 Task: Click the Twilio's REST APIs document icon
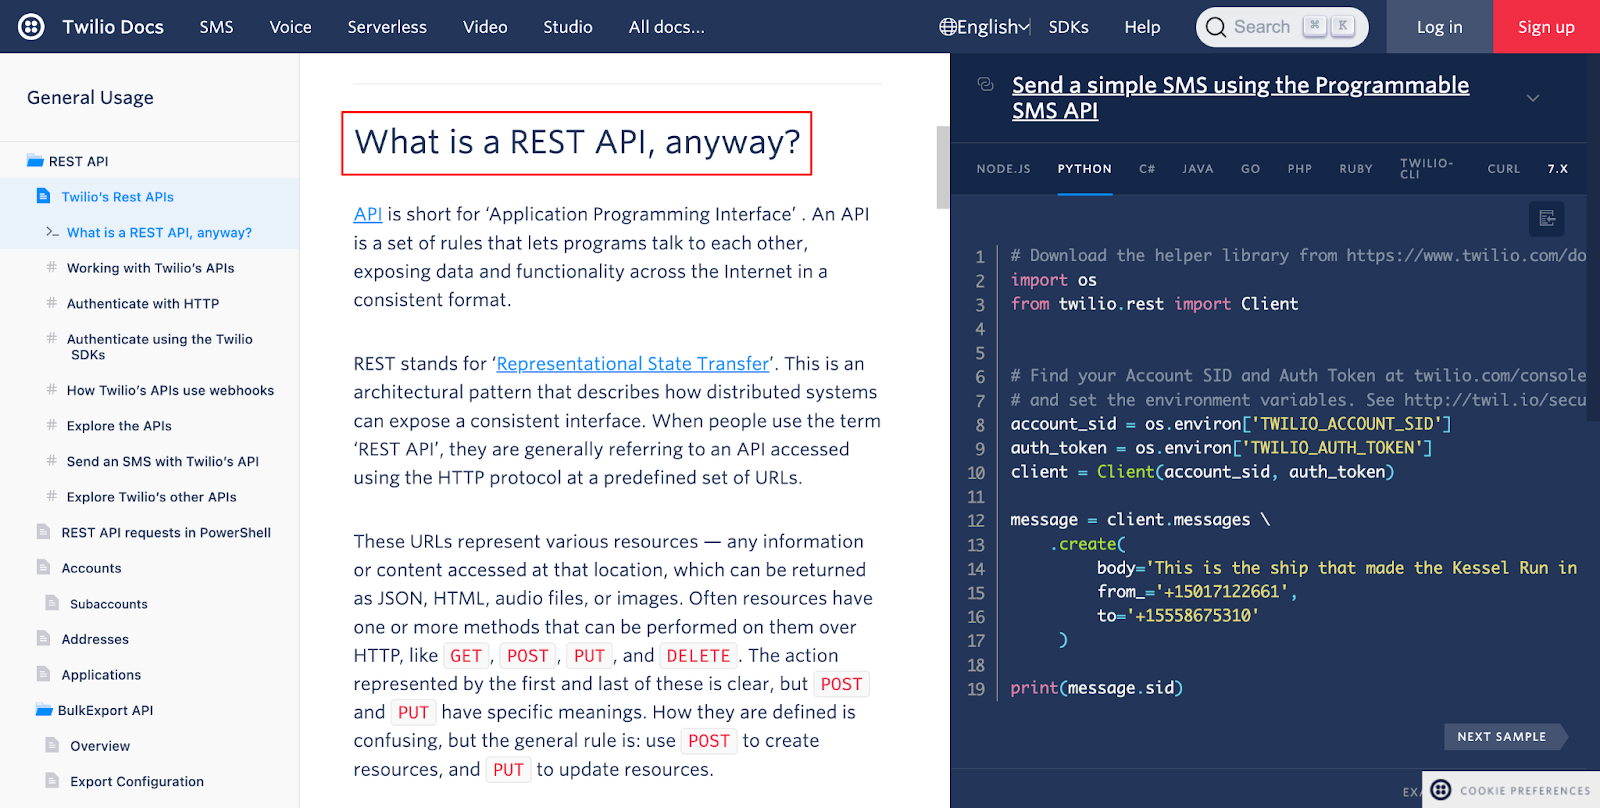point(43,196)
